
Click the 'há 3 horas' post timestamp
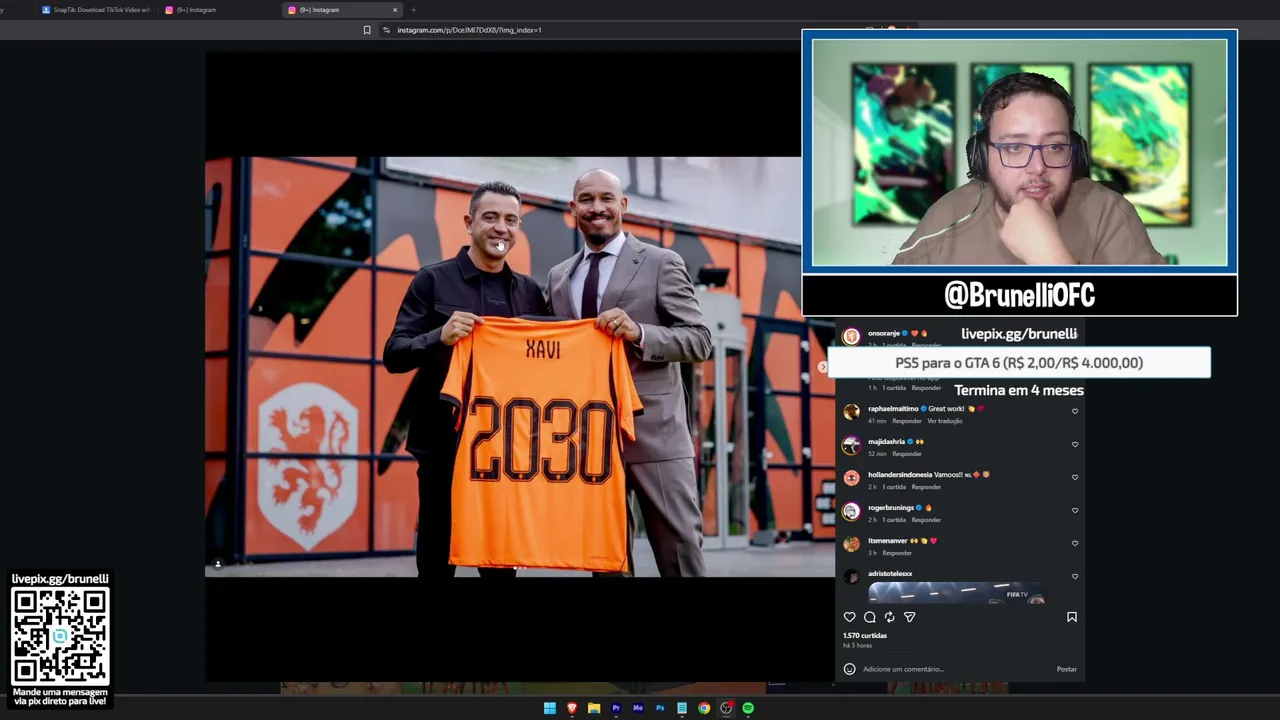[857, 645]
